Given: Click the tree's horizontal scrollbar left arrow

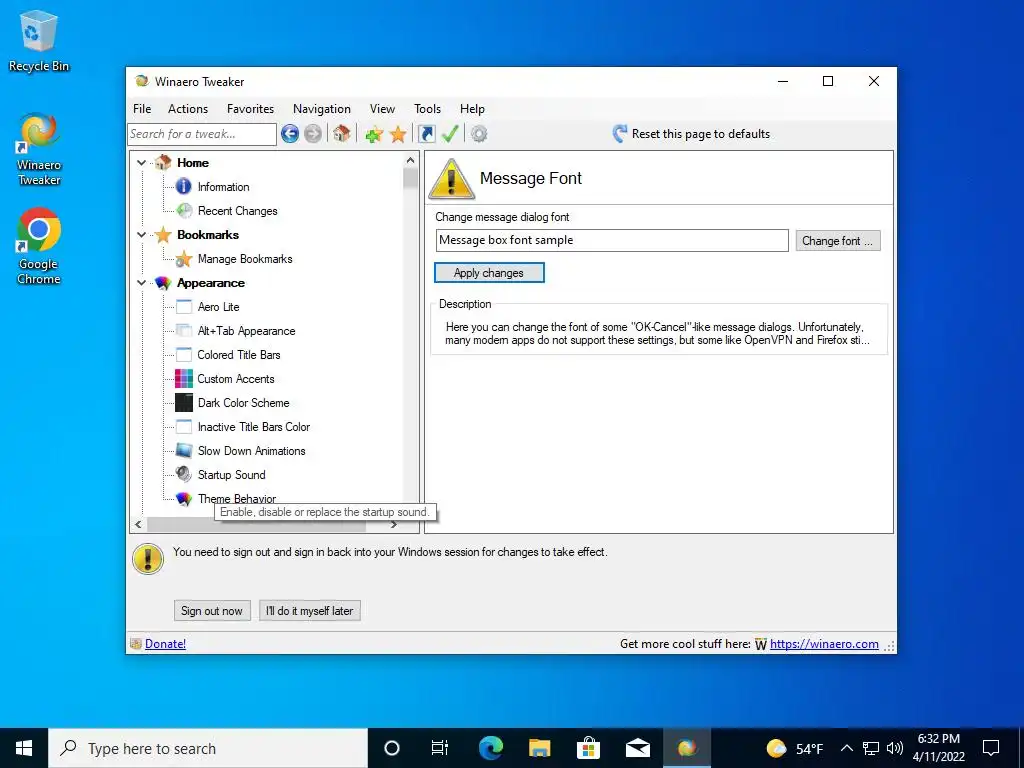Looking at the screenshot, I should 138,524.
